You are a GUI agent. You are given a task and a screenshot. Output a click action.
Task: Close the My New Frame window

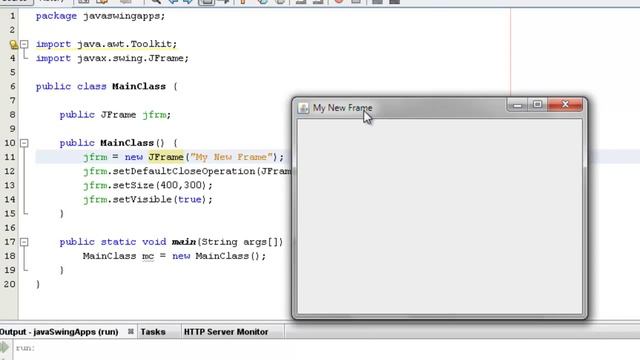565,105
